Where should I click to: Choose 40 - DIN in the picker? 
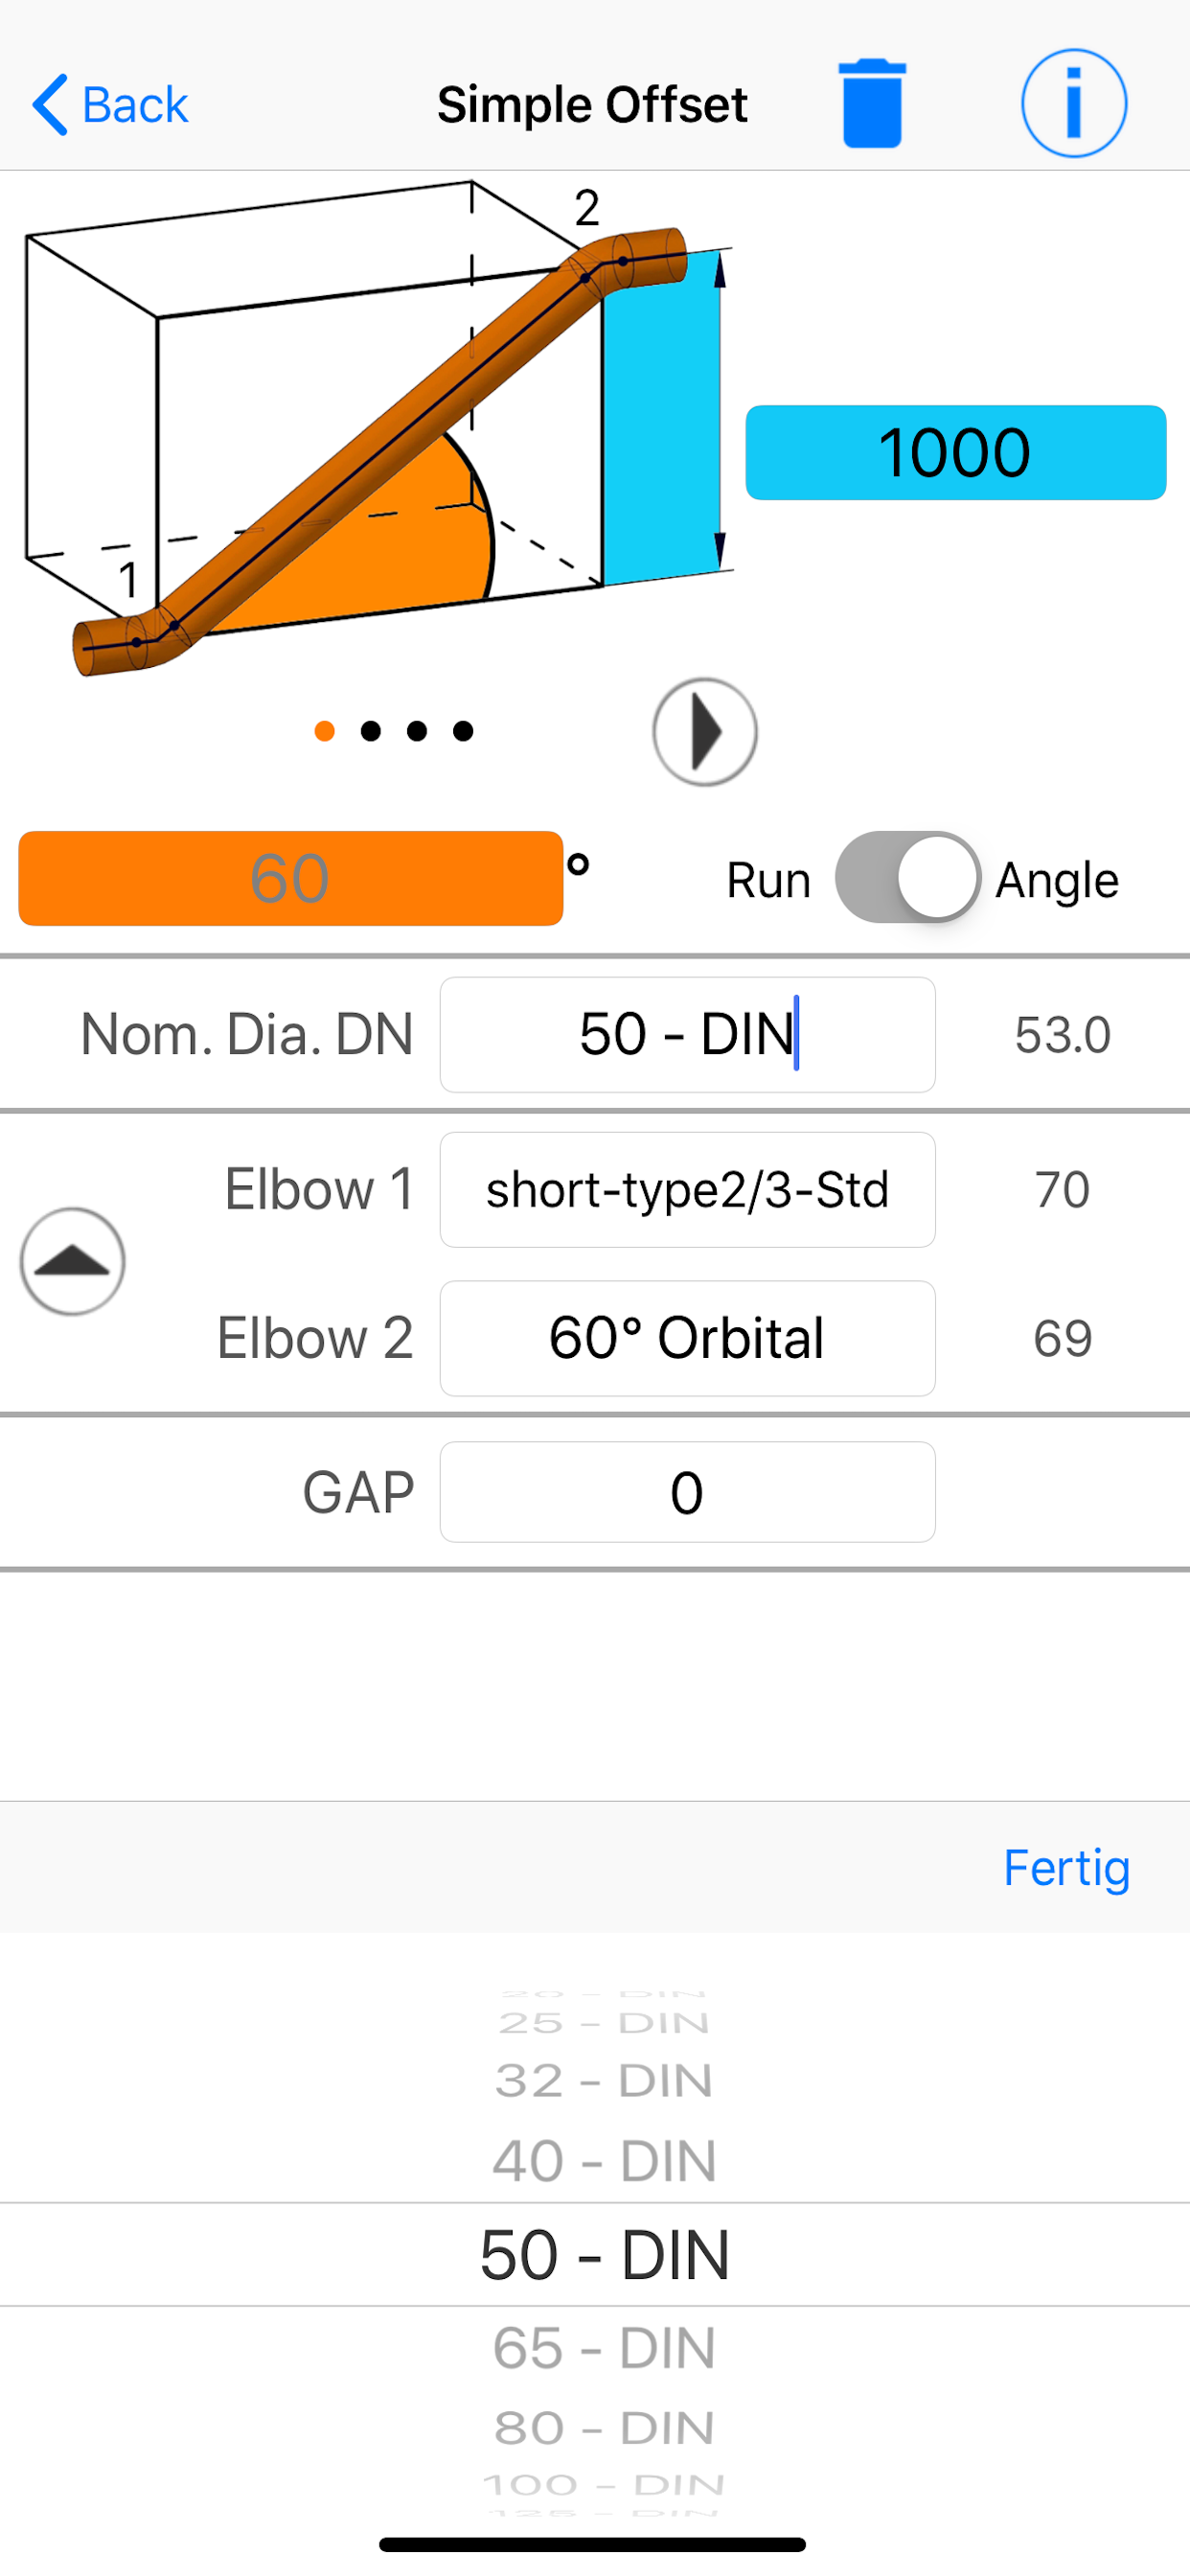click(x=604, y=2161)
